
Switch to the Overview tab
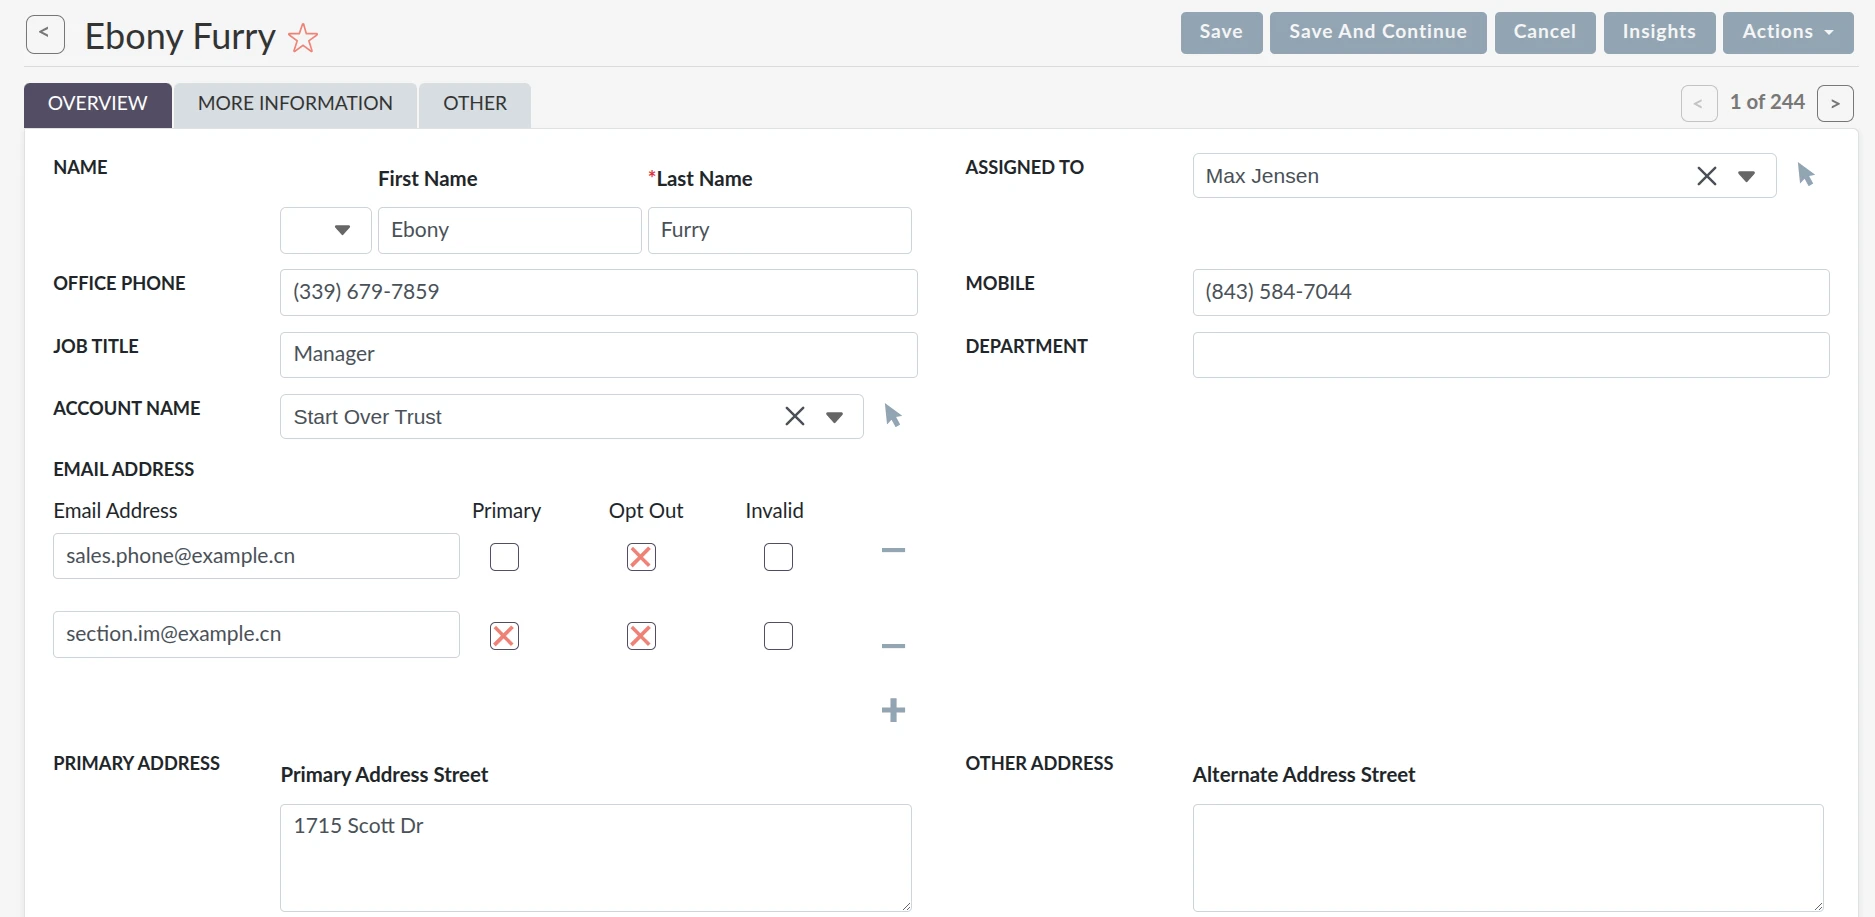pyautogui.click(x=98, y=104)
